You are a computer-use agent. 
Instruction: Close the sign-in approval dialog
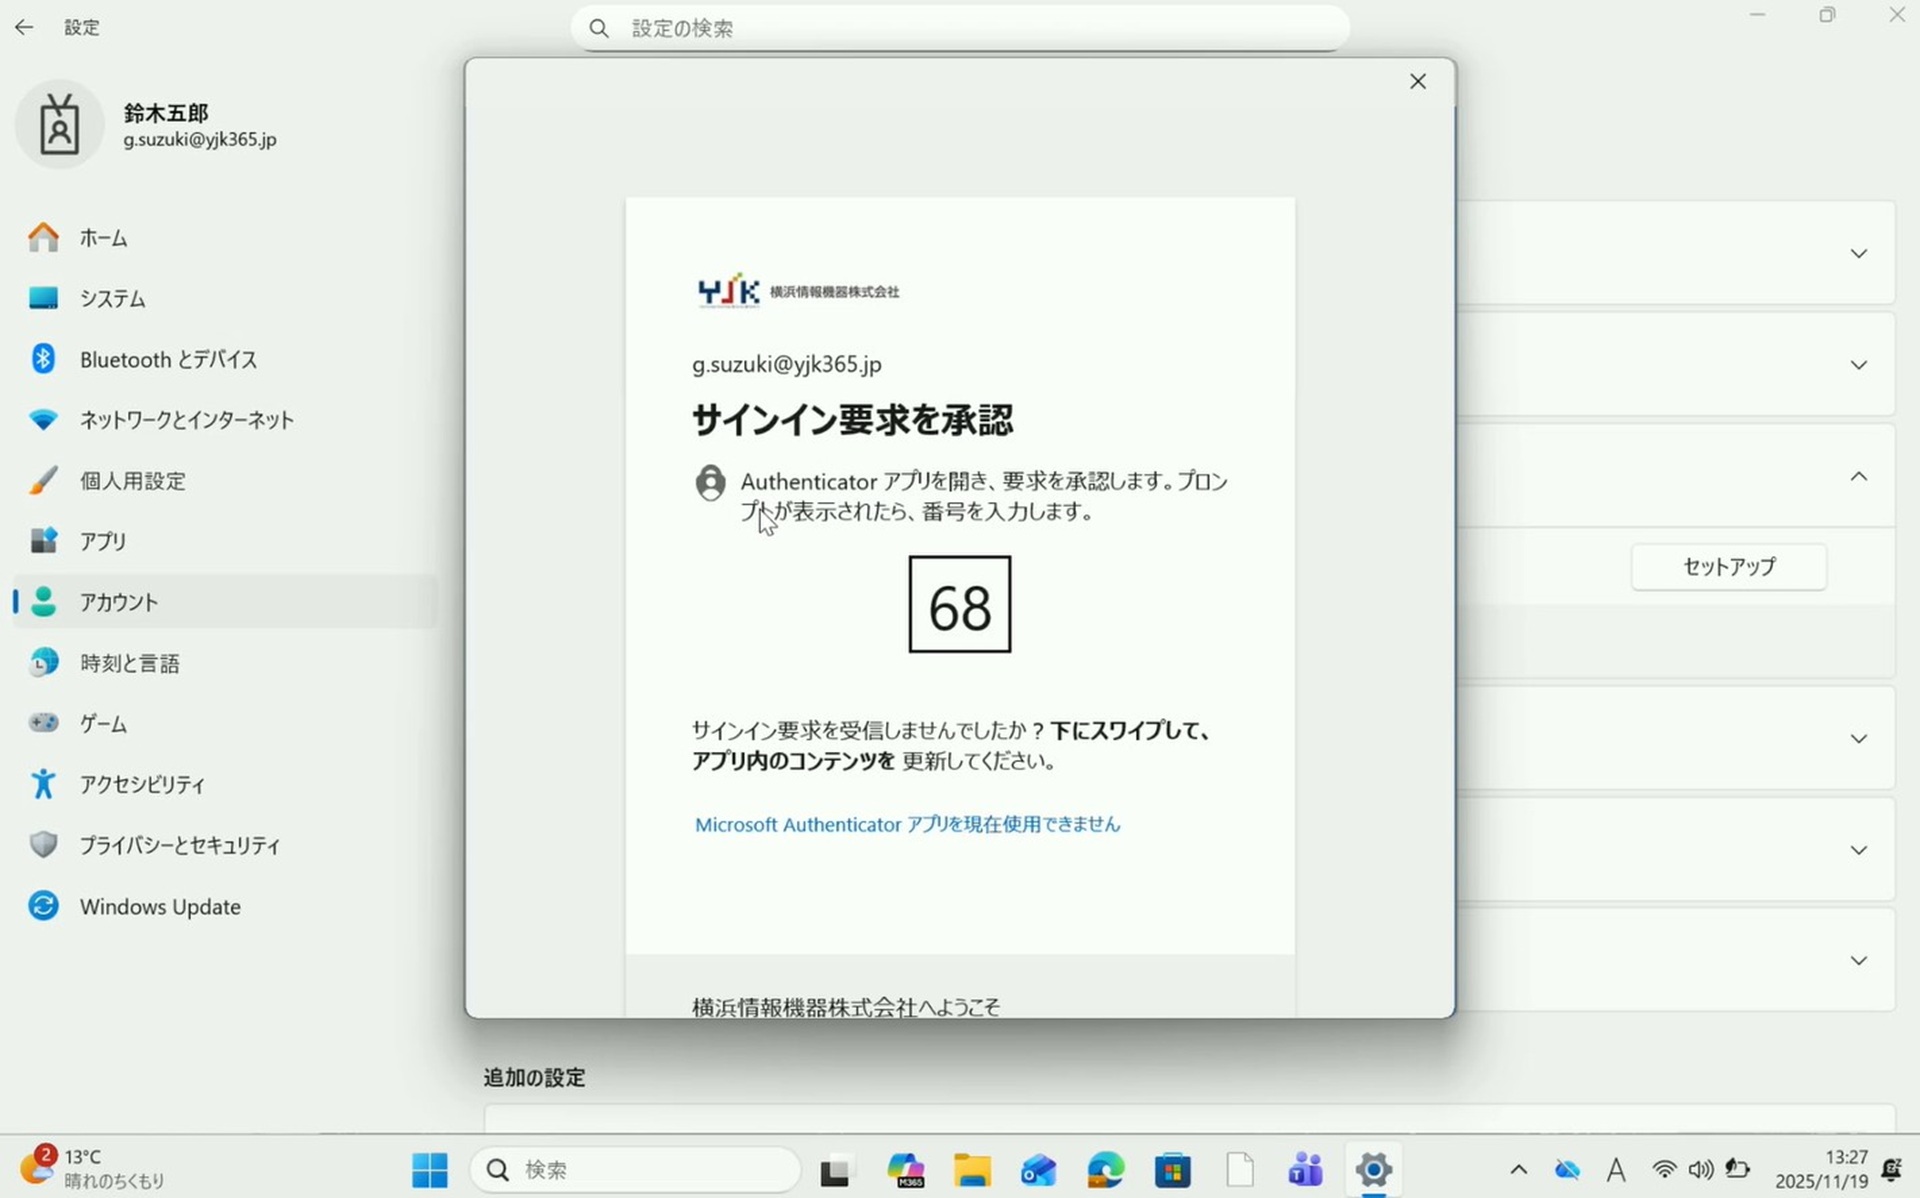[1417, 82]
